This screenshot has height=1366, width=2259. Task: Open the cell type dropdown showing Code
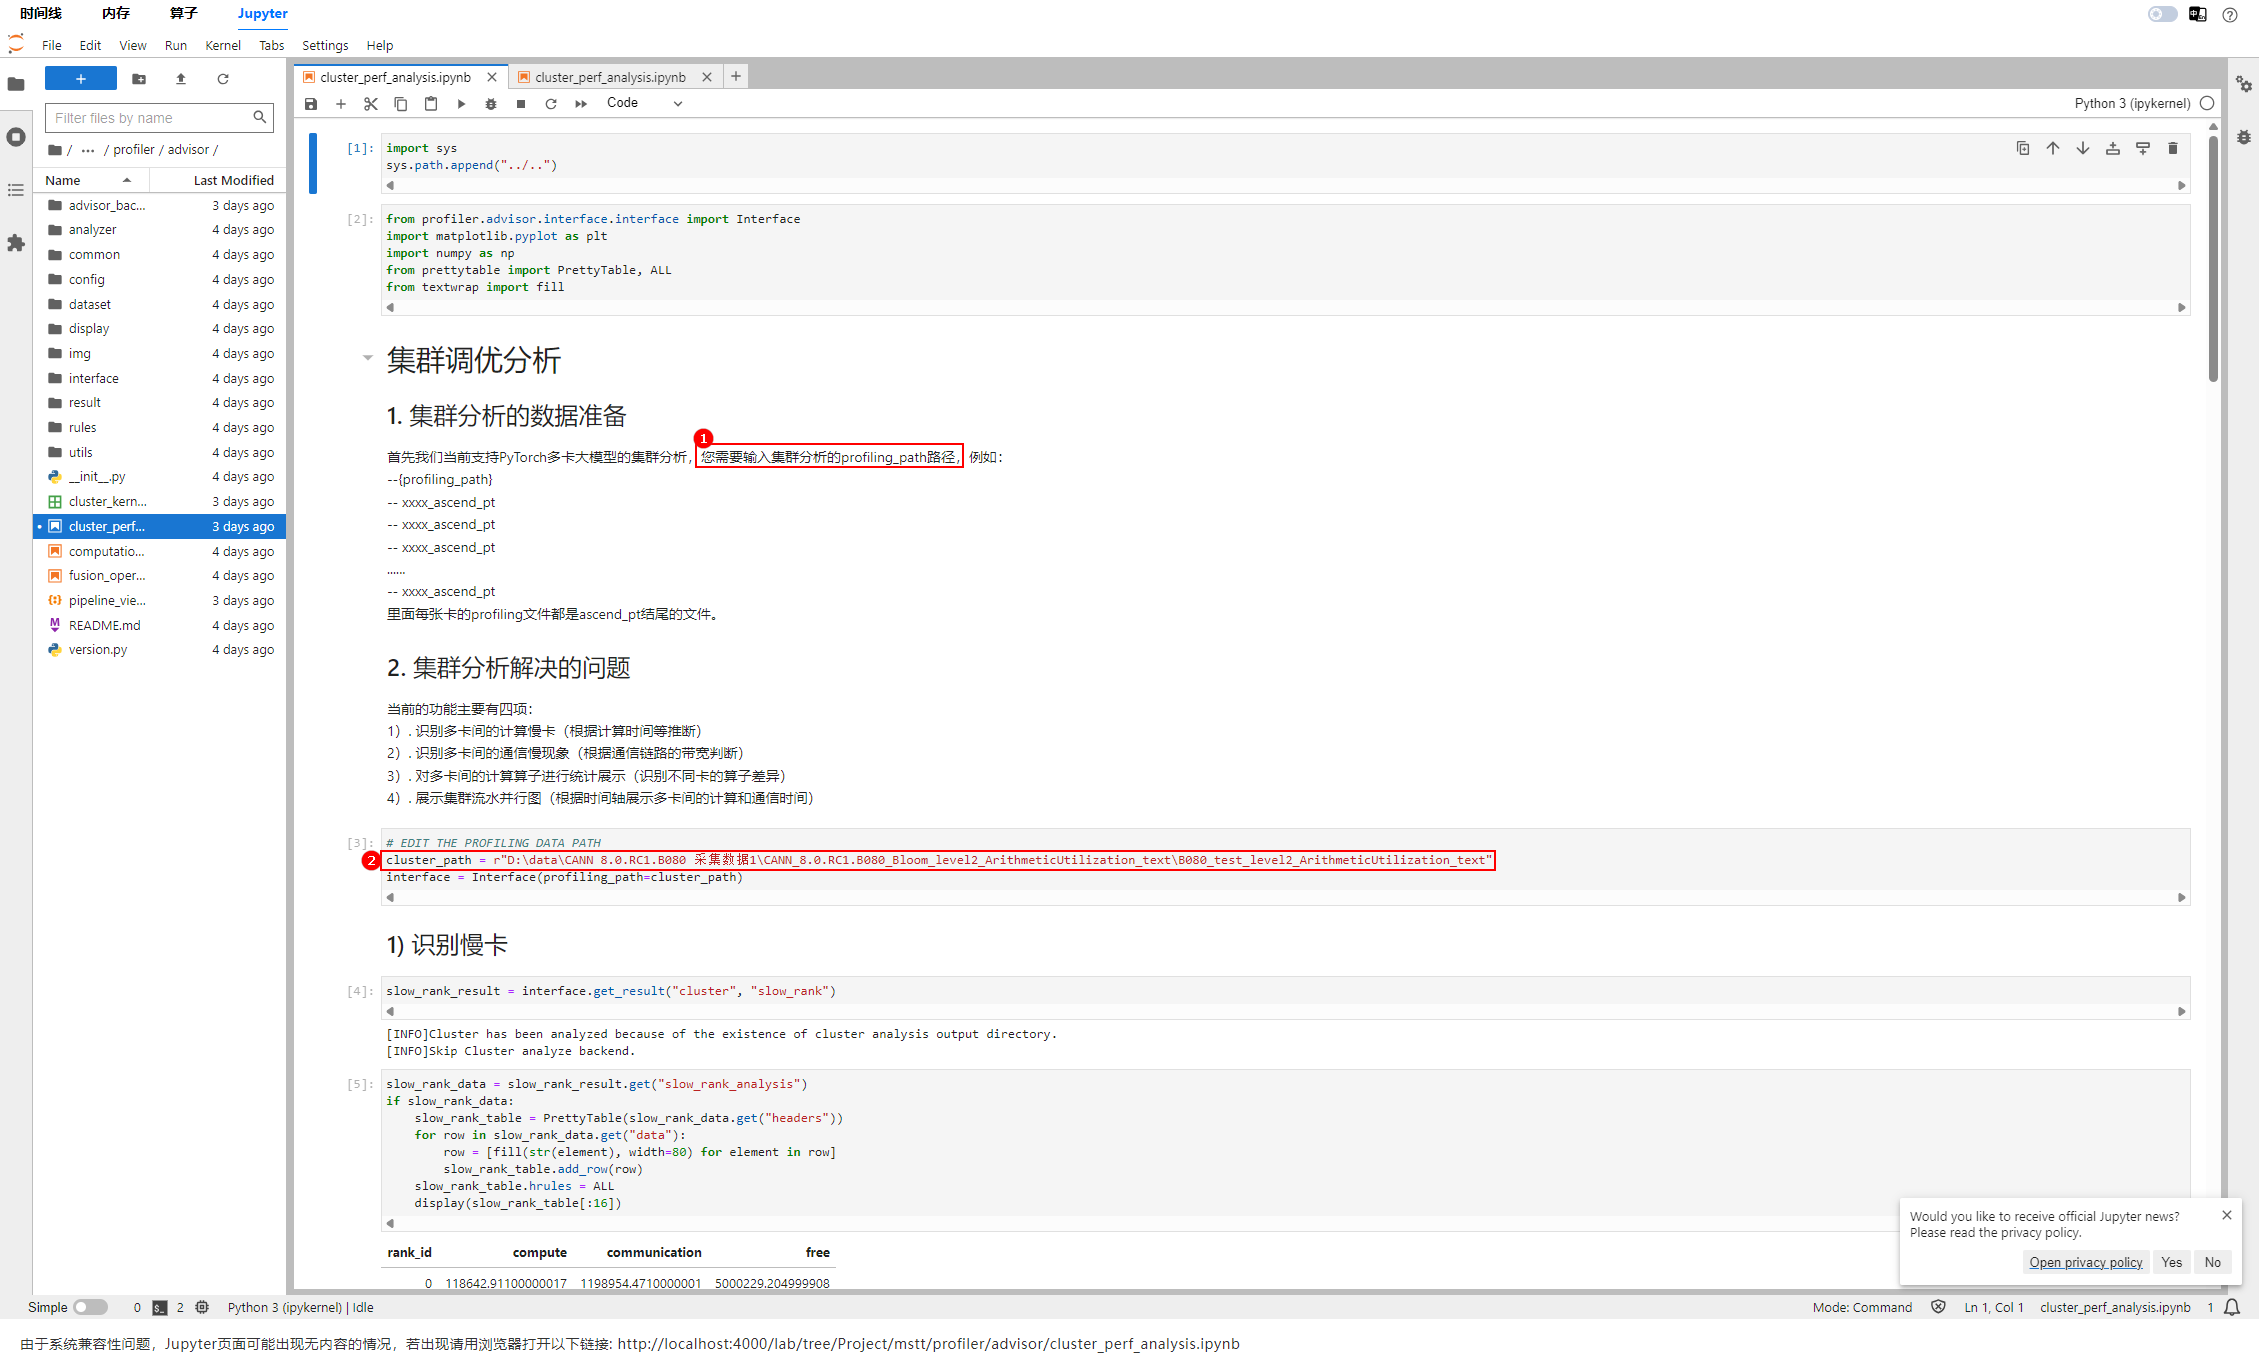pos(644,103)
